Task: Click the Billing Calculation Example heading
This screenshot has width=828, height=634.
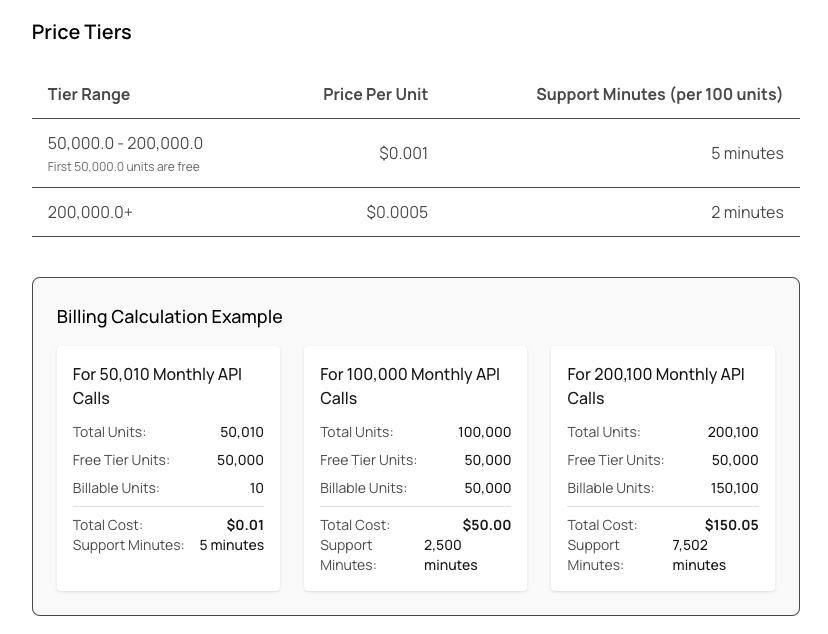Action: click(169, 317)
